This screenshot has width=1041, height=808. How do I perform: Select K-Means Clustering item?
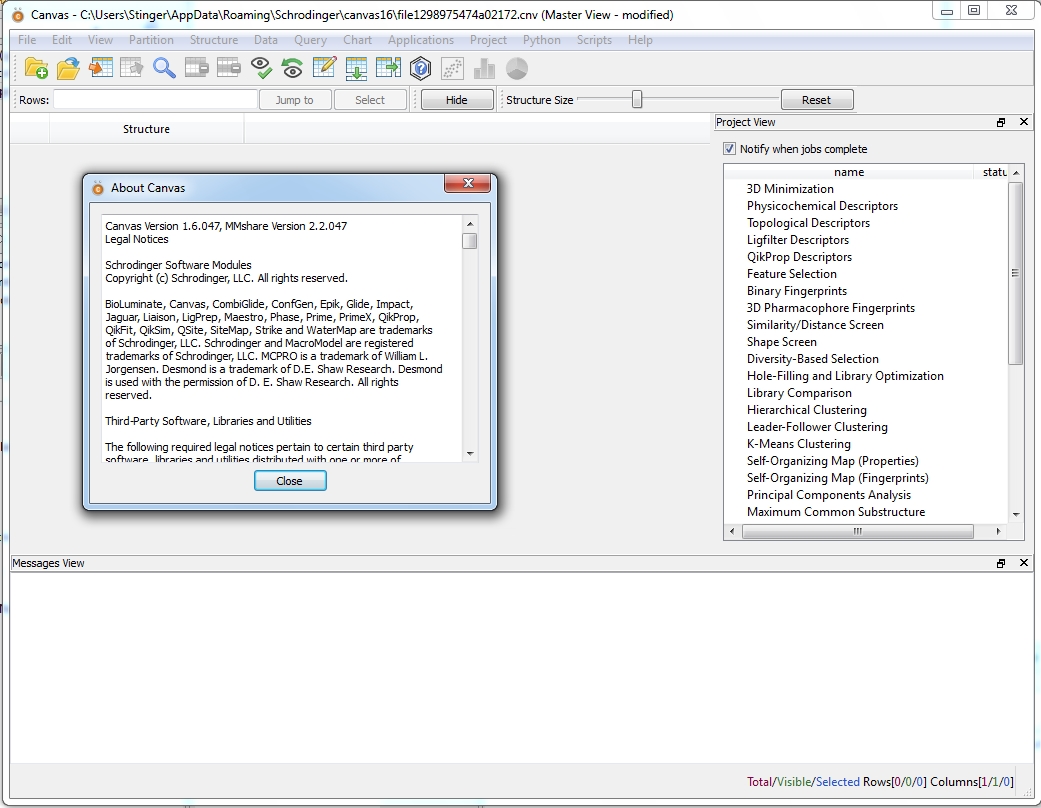point(799,444)
